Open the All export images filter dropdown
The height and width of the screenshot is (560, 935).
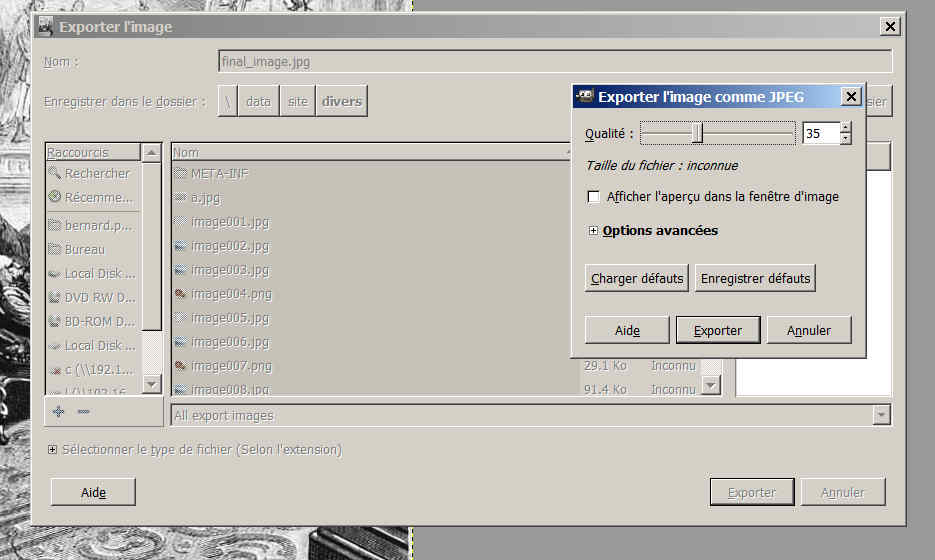[x=881, y=415]
